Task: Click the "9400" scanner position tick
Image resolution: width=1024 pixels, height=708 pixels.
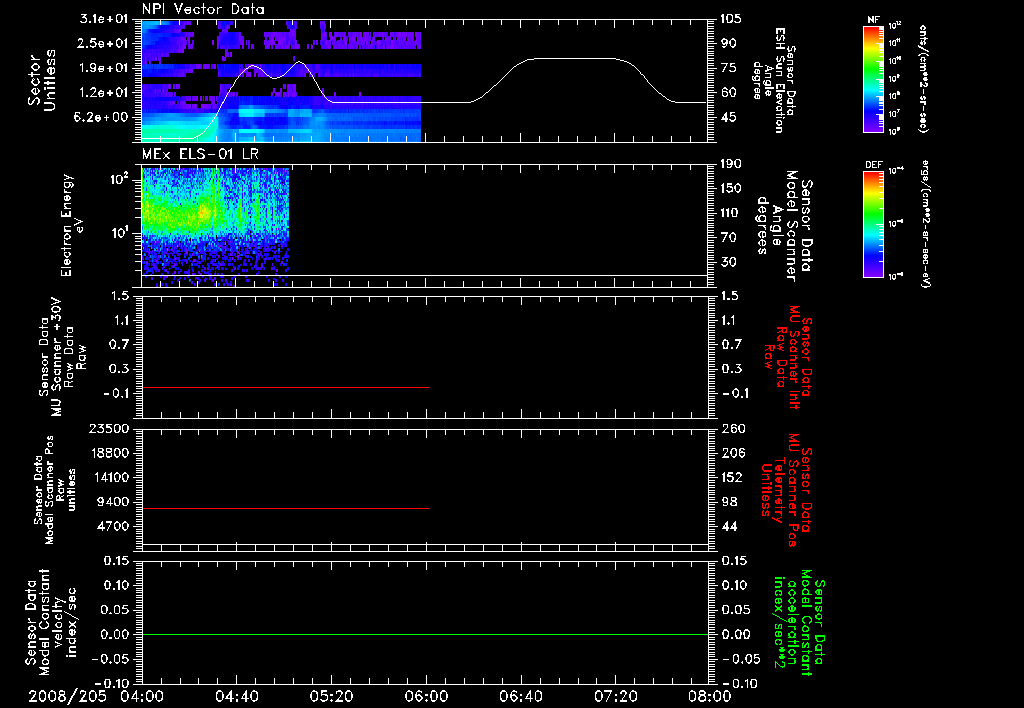Action: [x=114, y=502]
